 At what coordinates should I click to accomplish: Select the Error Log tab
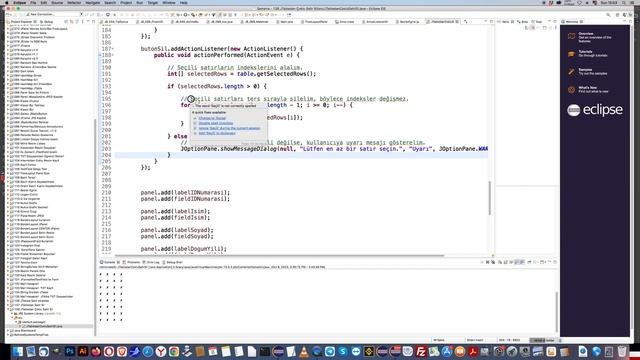[151, 262]
